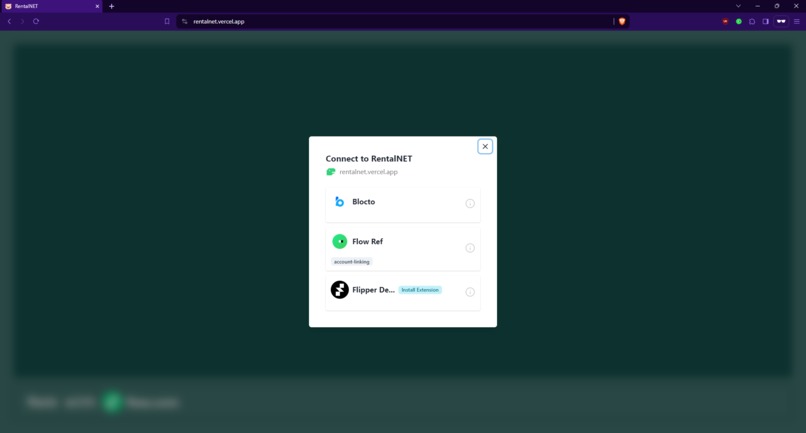Open info for the Flow Ref wallet

[x=470, y=248]
